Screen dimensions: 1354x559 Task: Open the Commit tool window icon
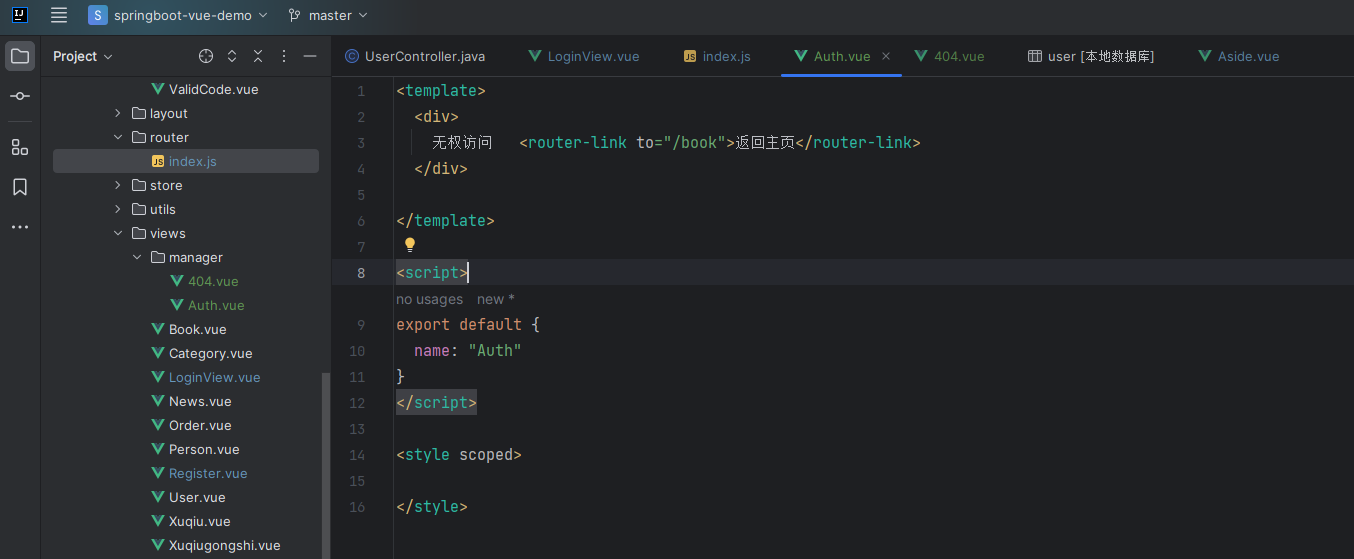[x=20, y=96]
